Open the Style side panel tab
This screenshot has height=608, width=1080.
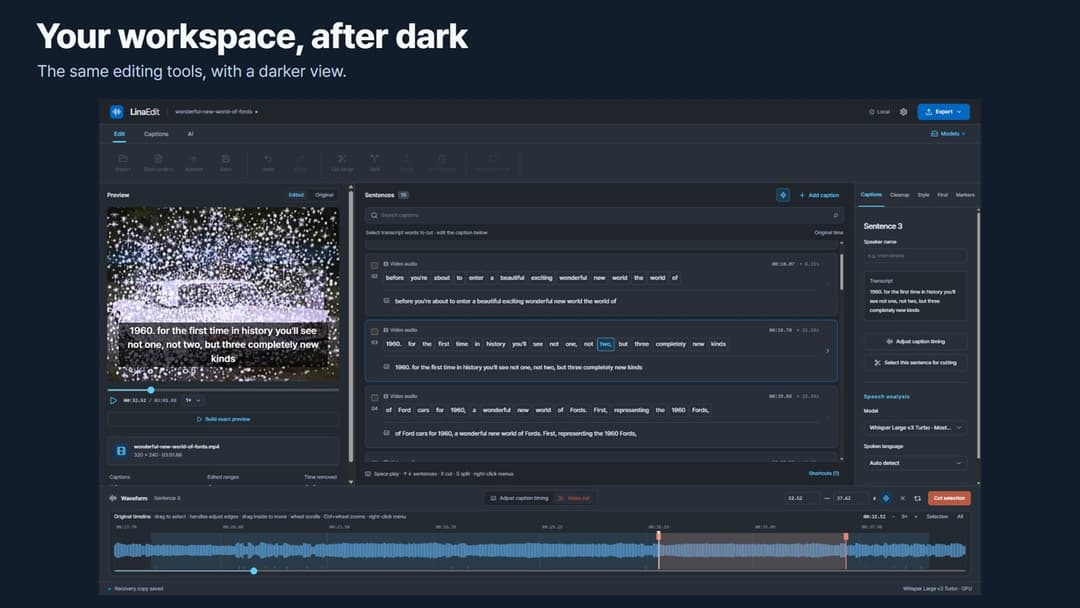[923, 195]
